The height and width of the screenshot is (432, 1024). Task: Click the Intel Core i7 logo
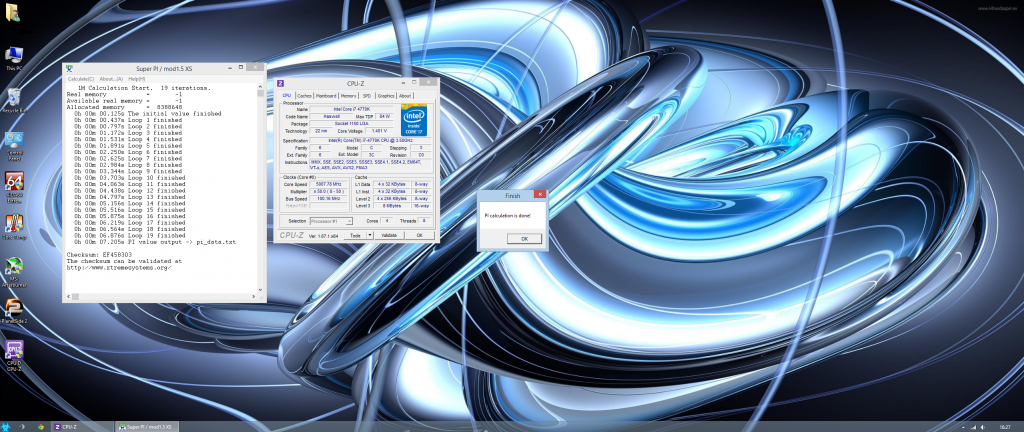point(416,119)
